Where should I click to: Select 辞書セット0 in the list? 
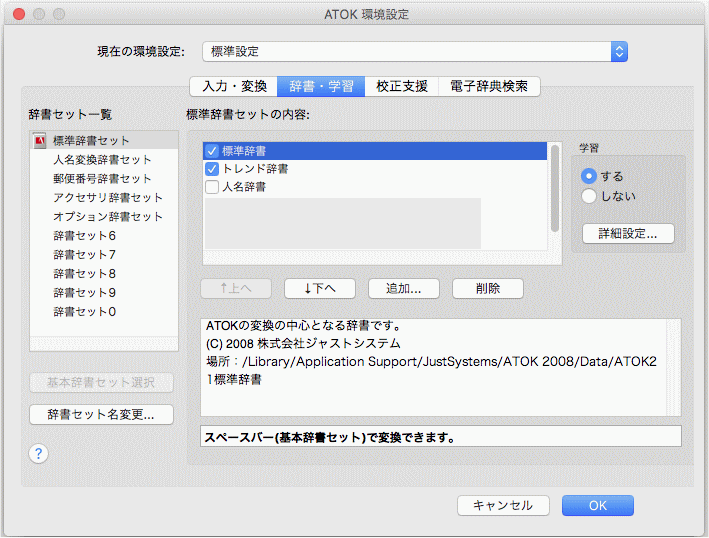104,311
